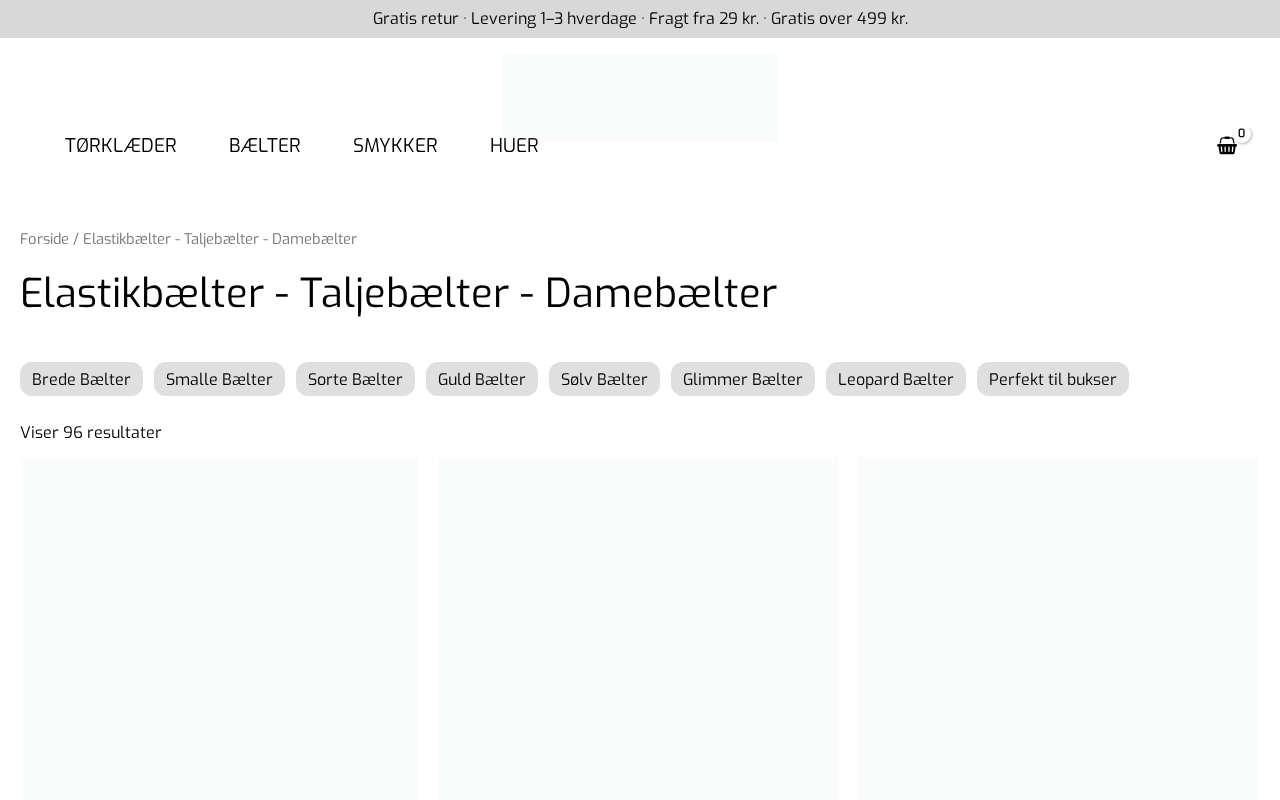1280x800 pixels.
Task: Filter by Leopard Bælter
Action: click(896, 379)
